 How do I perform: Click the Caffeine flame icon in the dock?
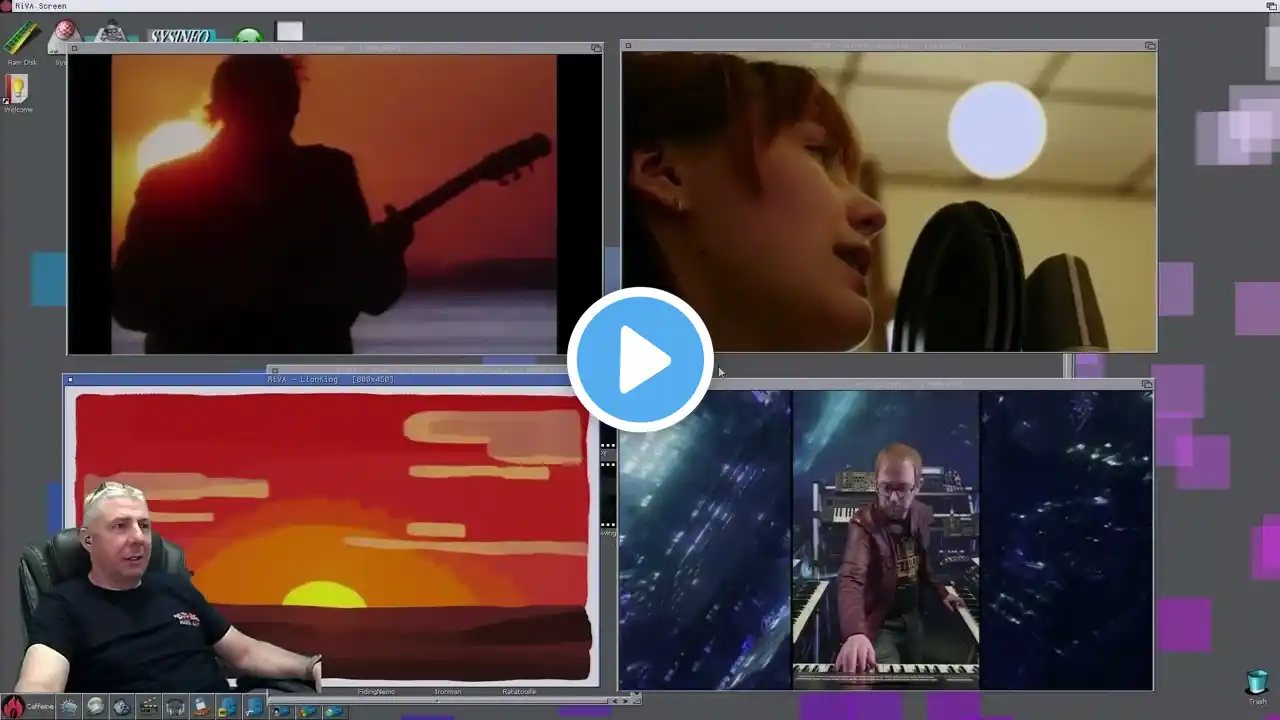(13, 706)
